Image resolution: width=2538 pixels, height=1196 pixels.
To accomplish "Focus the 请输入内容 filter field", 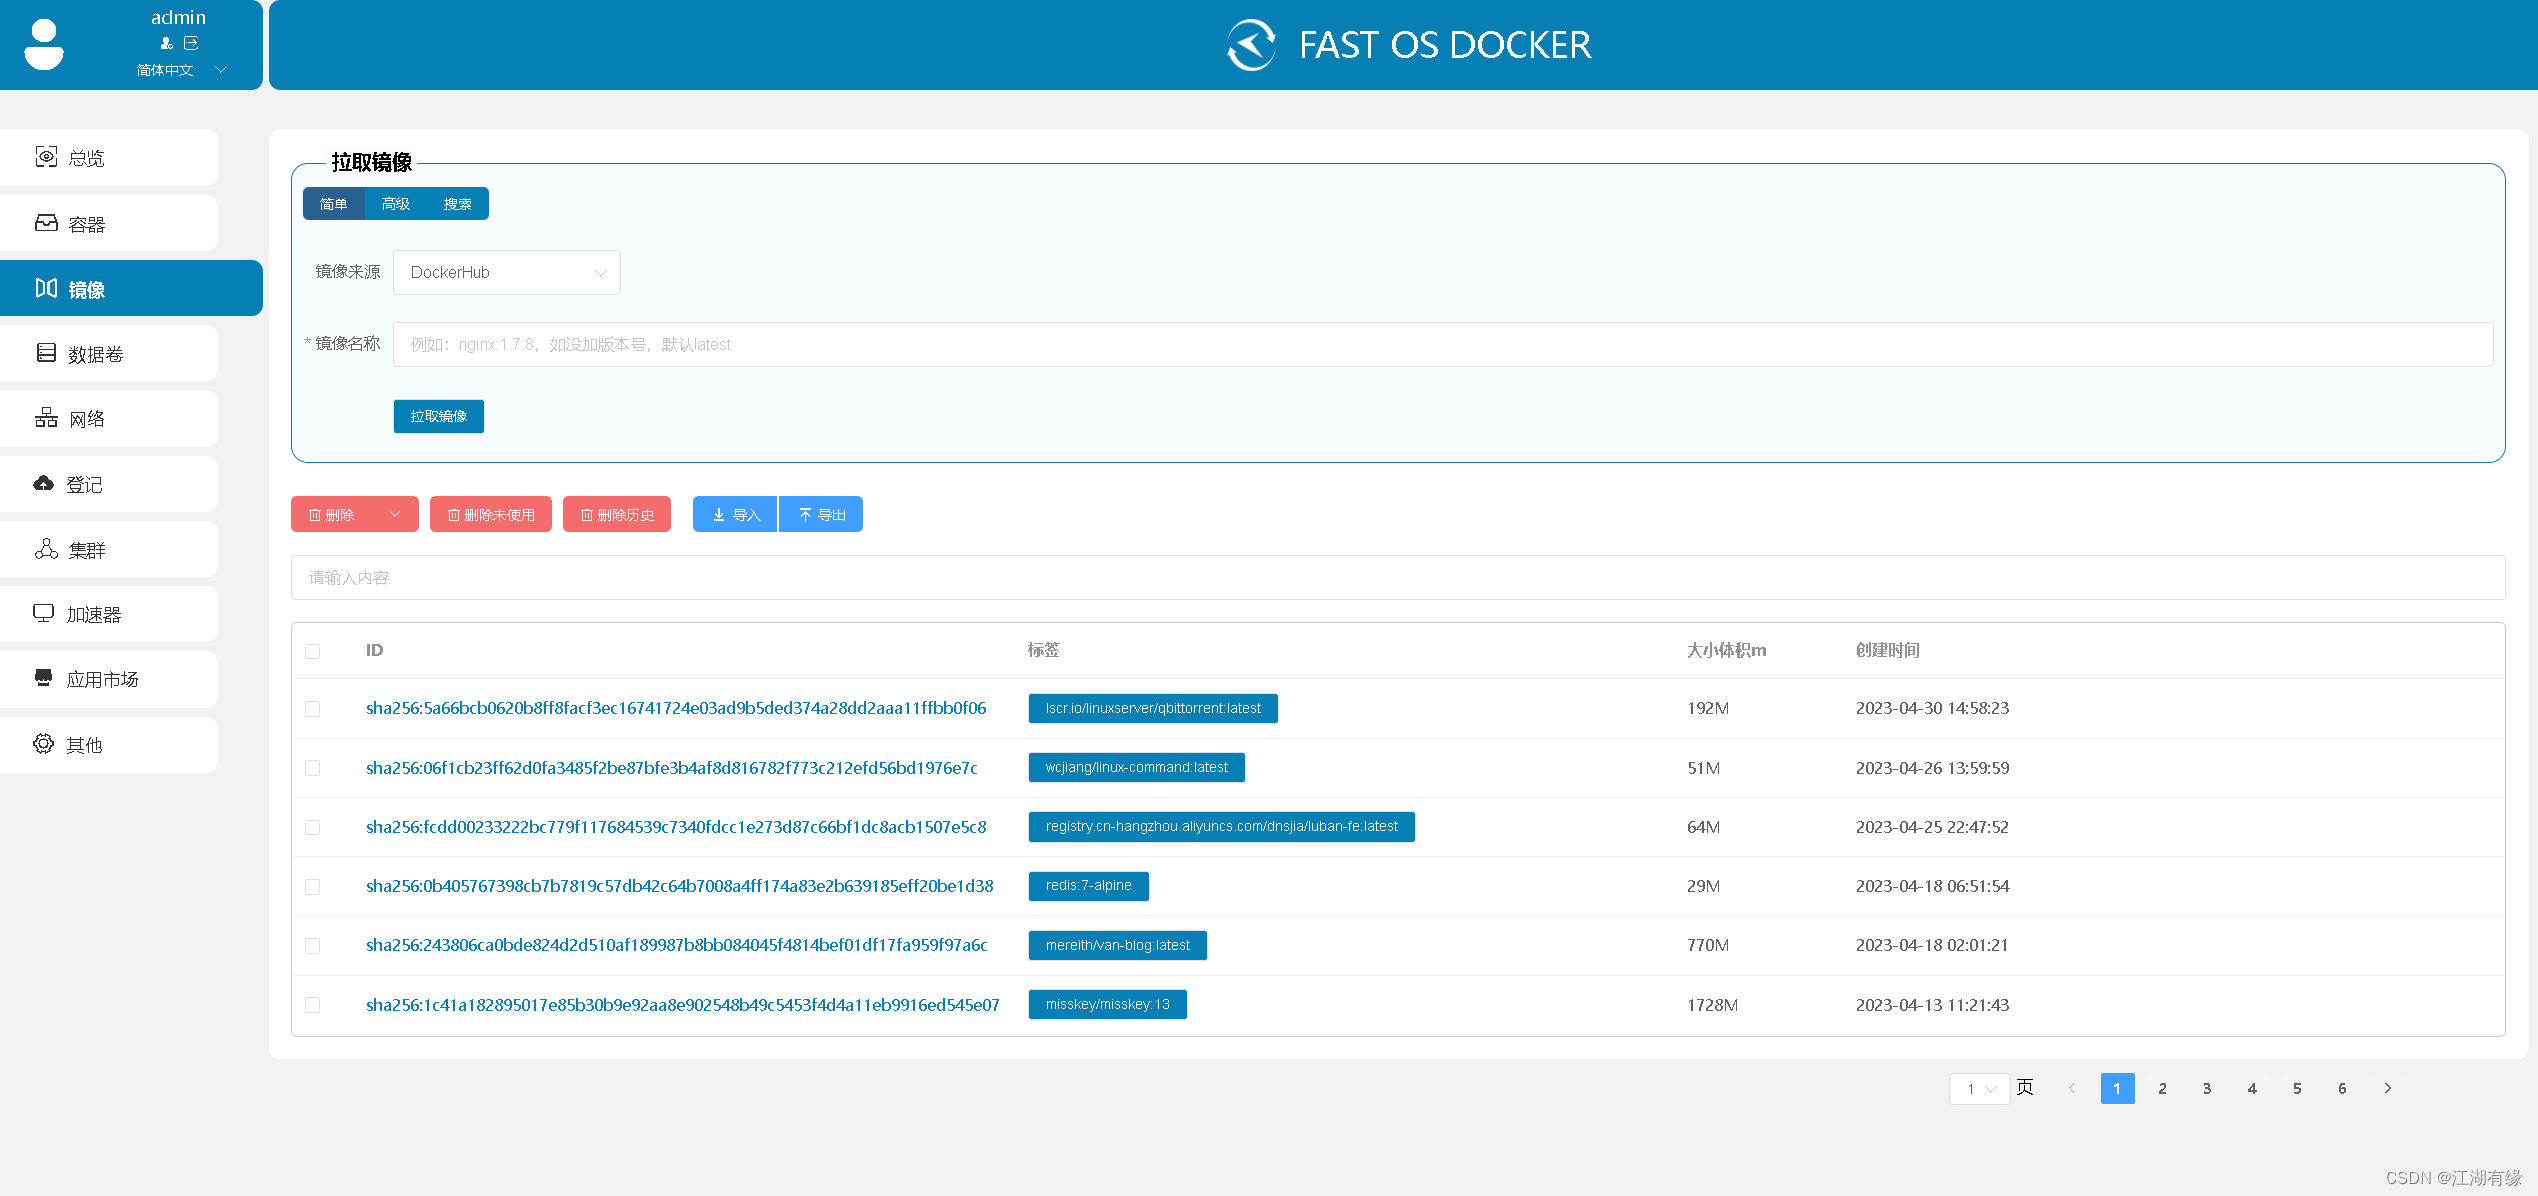I will click(1398, 577).
